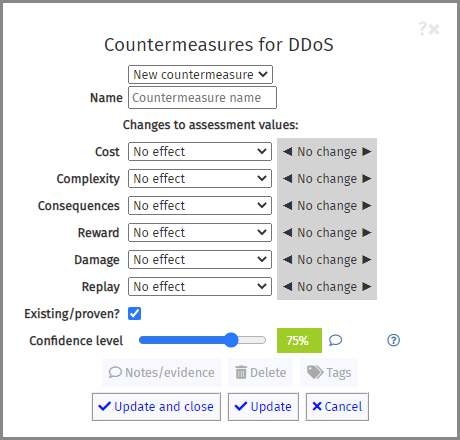Open the Replay effect dropdown
The width and height of the screenshot is (460, 440).
tap(200, 286)
